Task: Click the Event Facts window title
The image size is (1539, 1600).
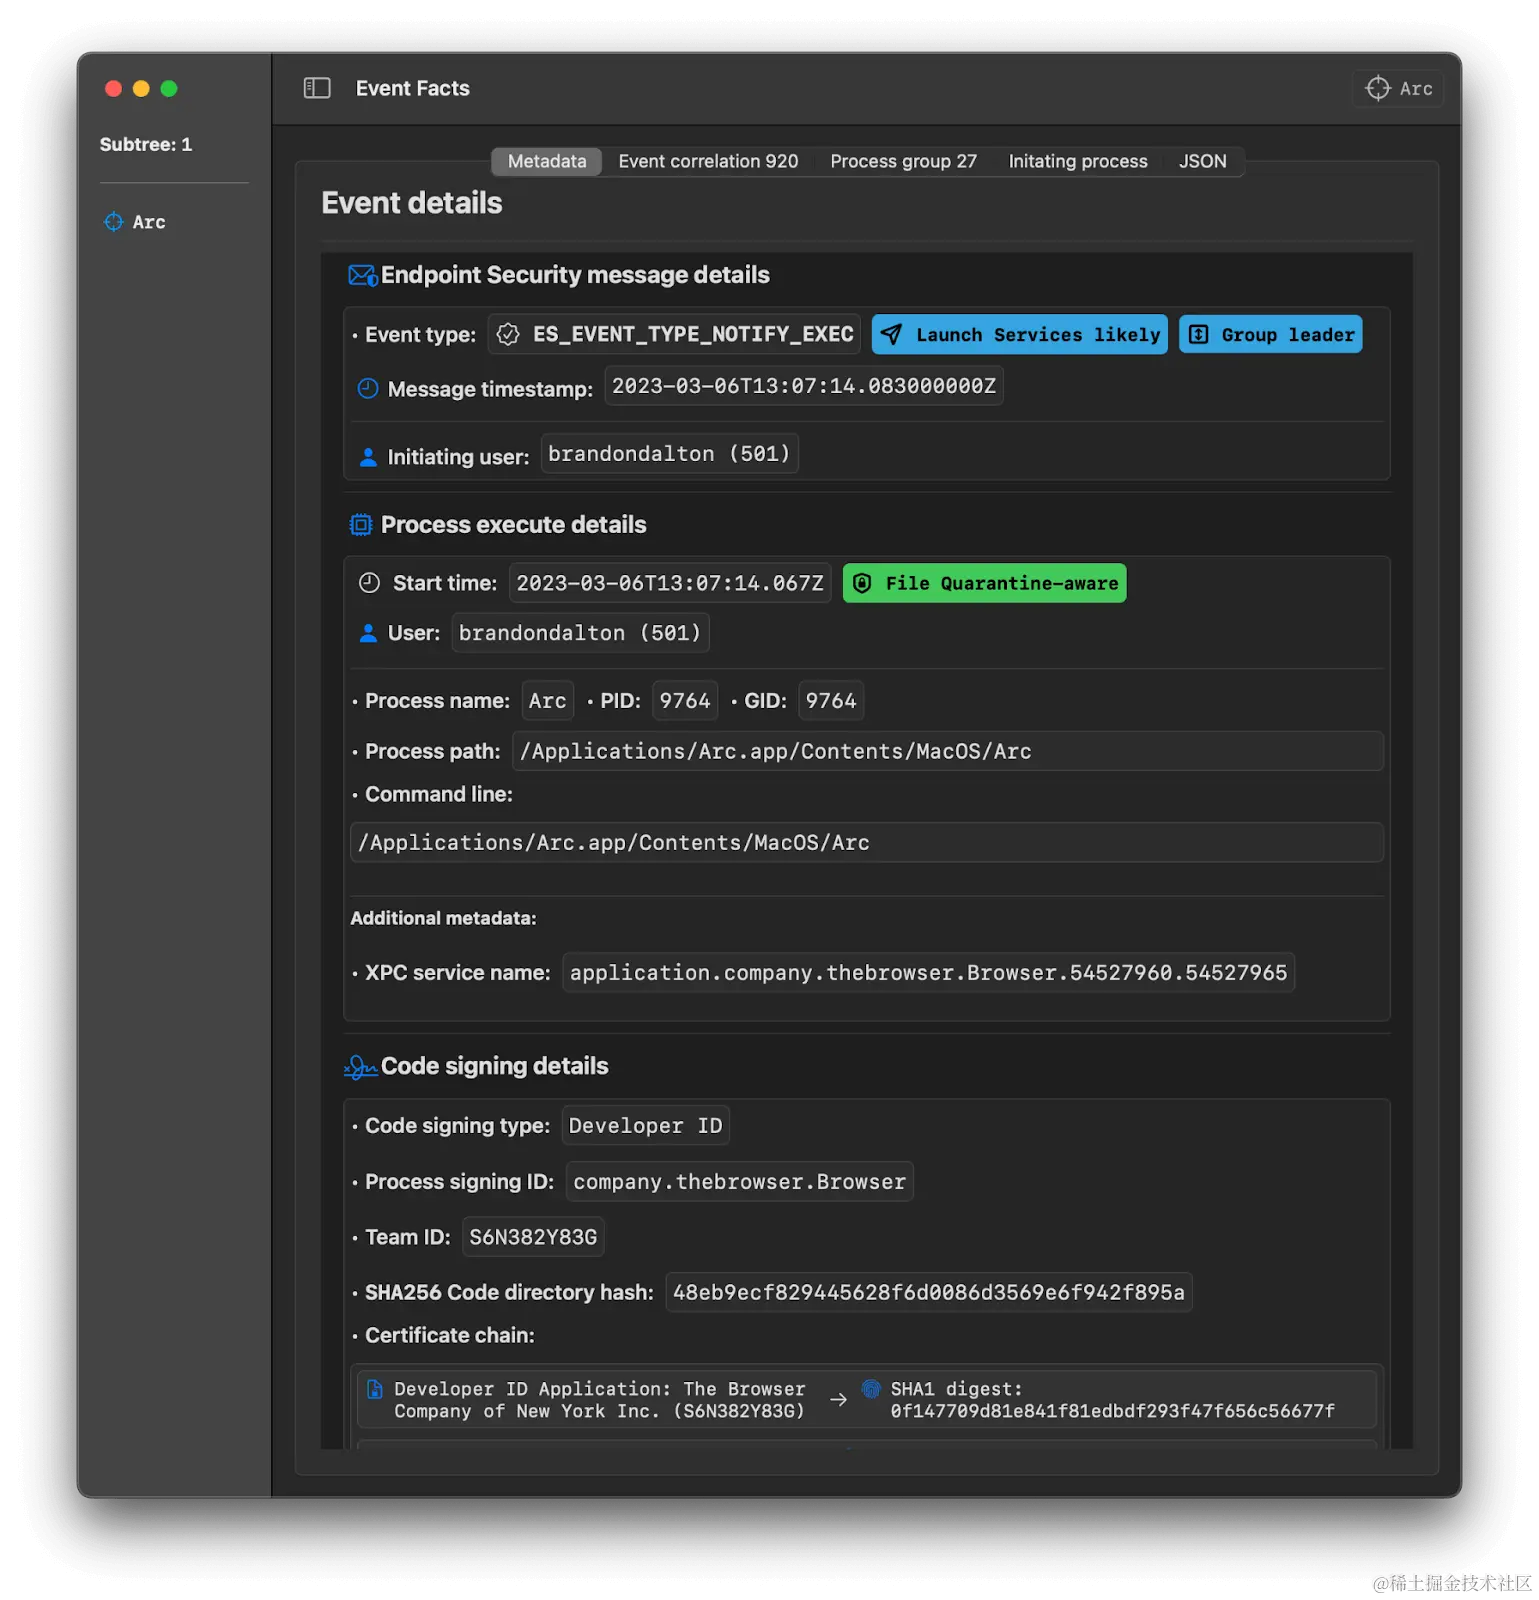Action: click(412, 88)
